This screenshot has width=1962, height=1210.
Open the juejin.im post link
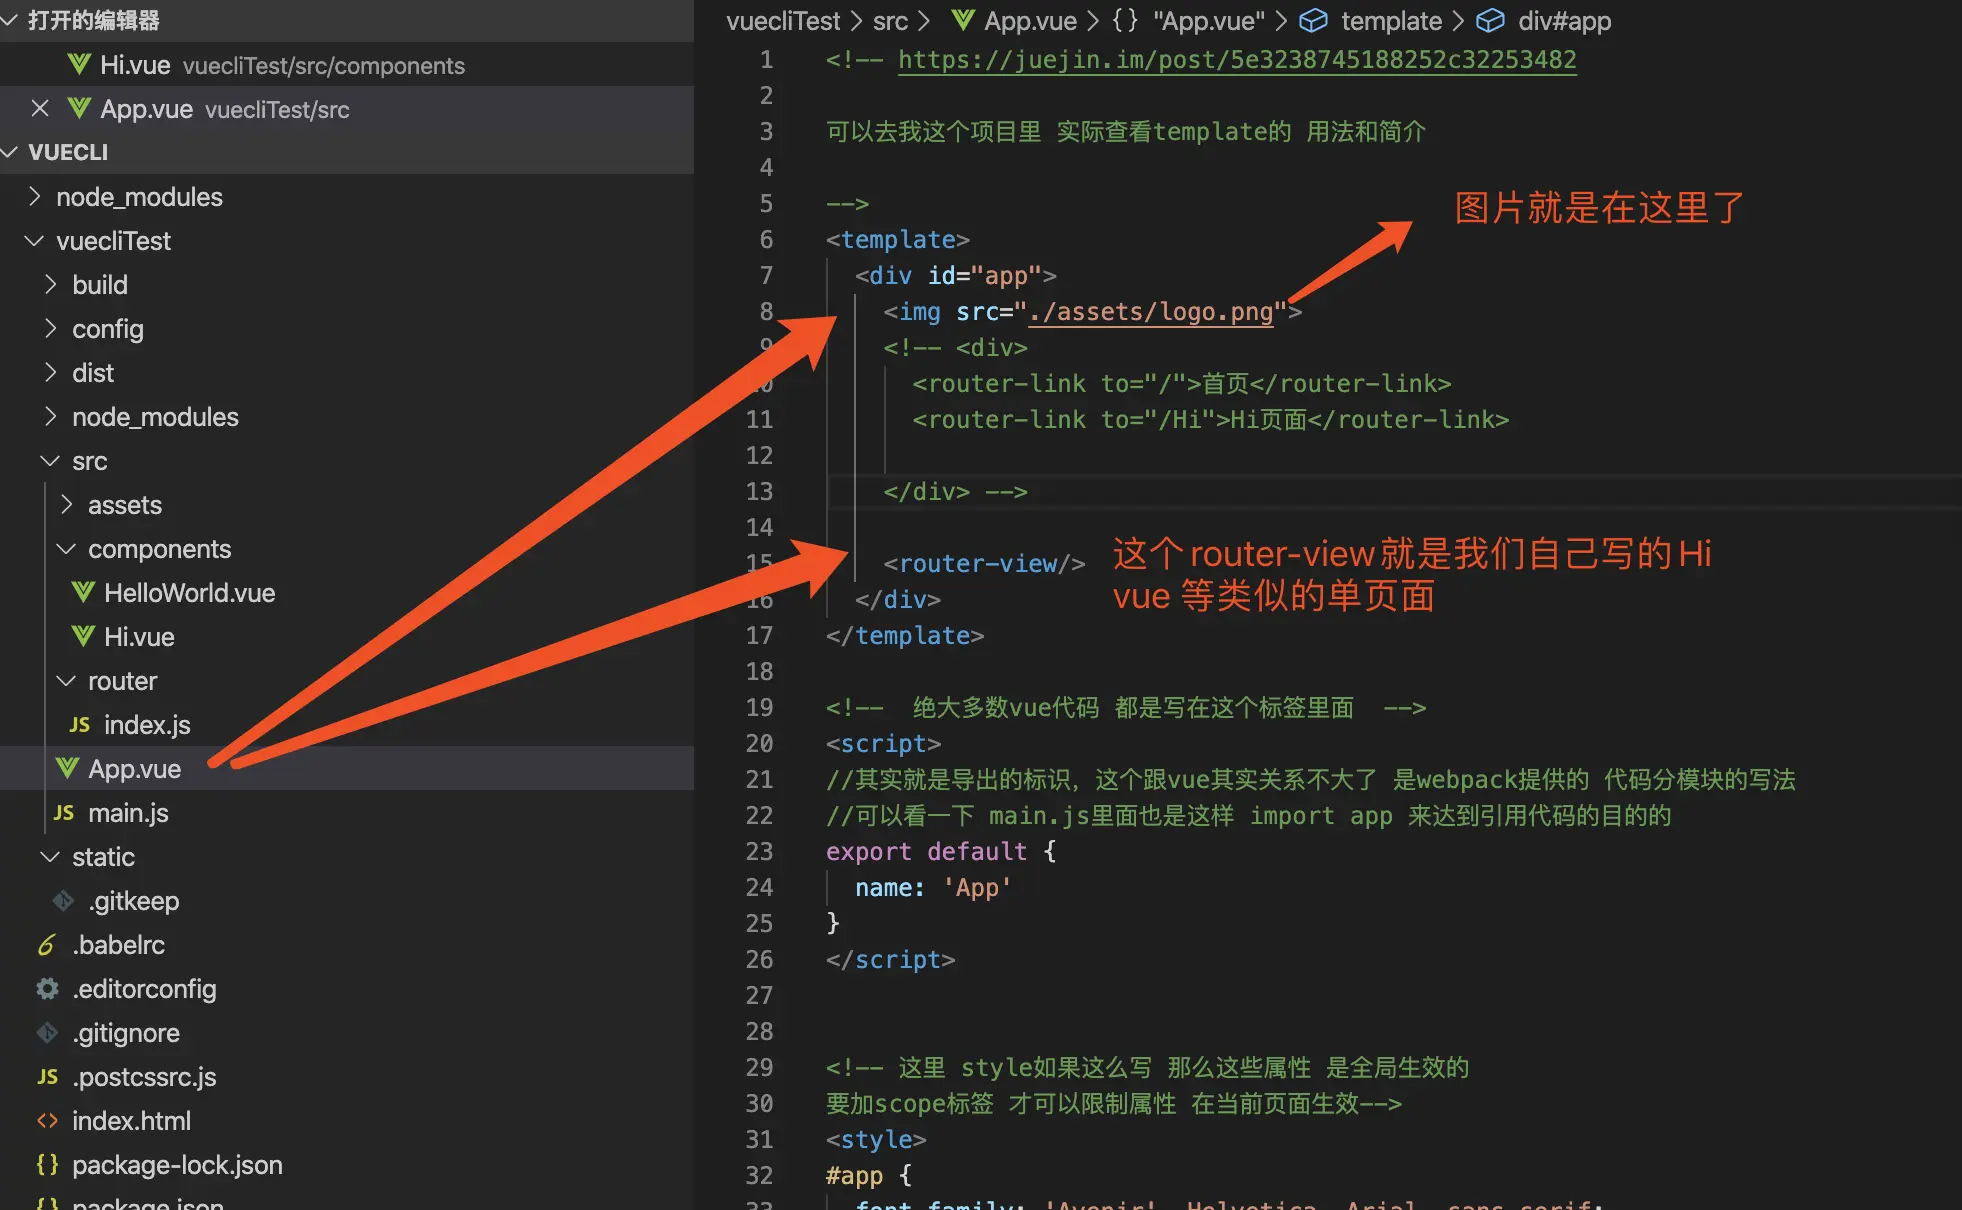1236,60
